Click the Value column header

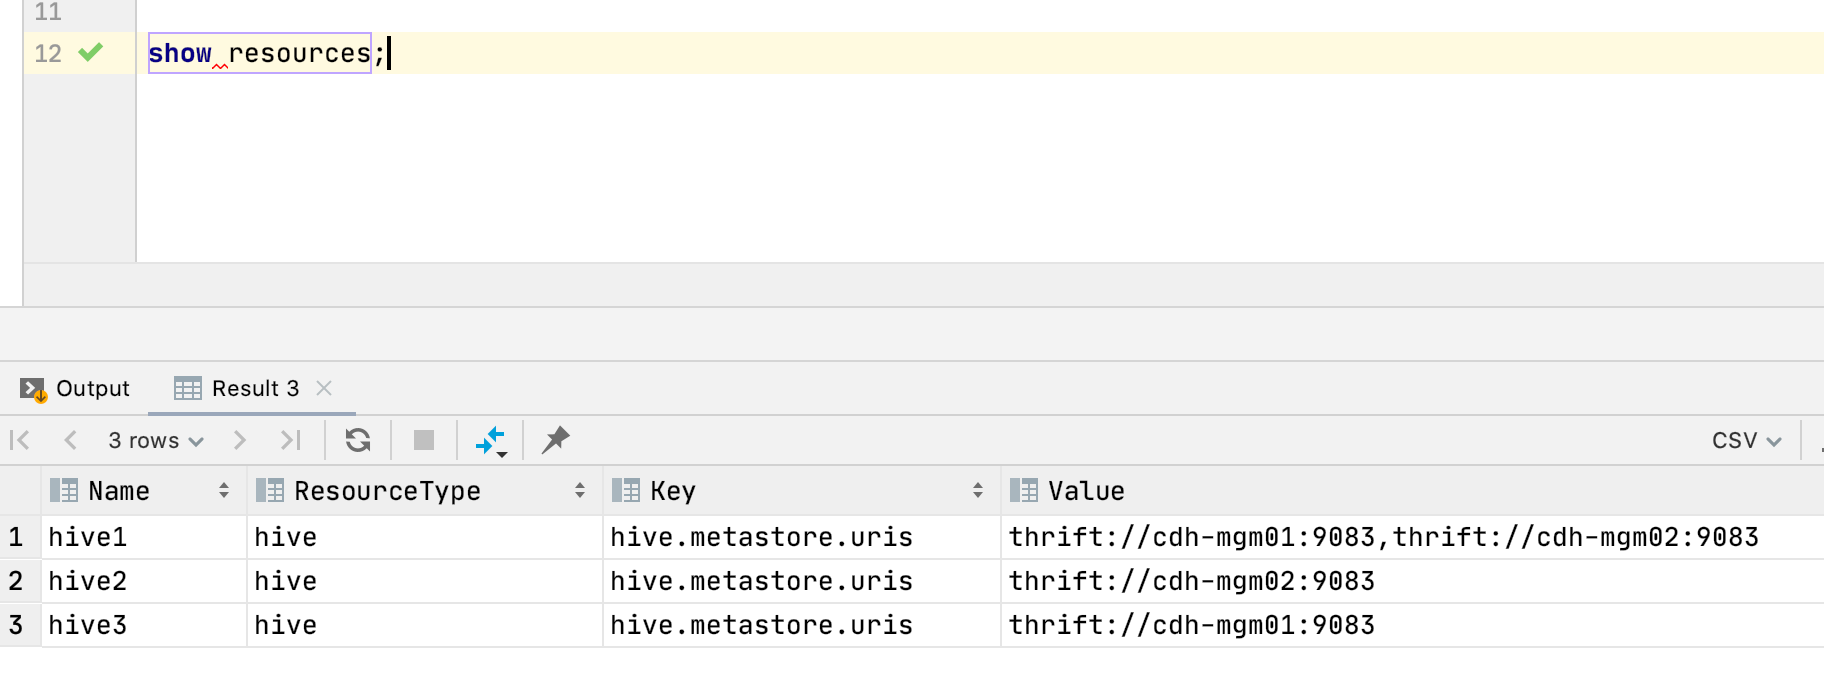point(1086,491)
